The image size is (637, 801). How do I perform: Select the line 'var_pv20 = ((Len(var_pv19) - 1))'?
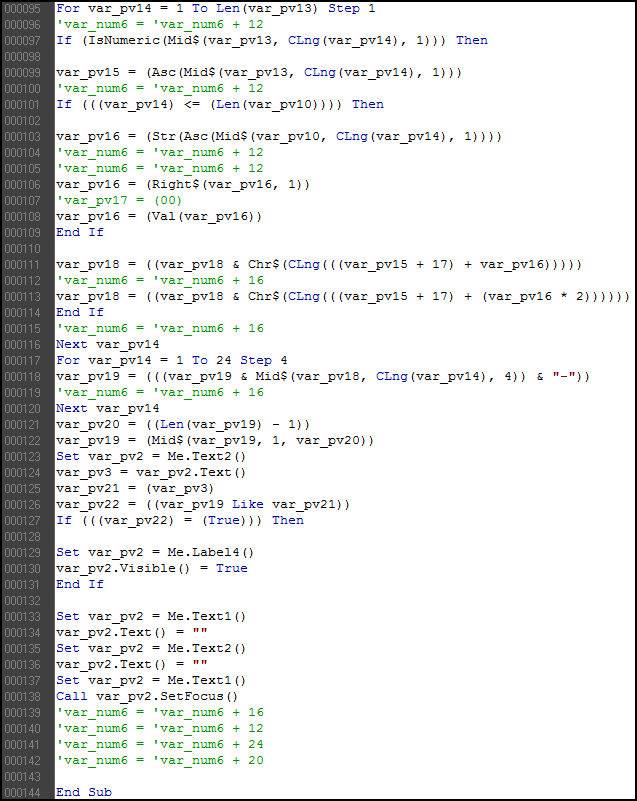pos(183,425)
